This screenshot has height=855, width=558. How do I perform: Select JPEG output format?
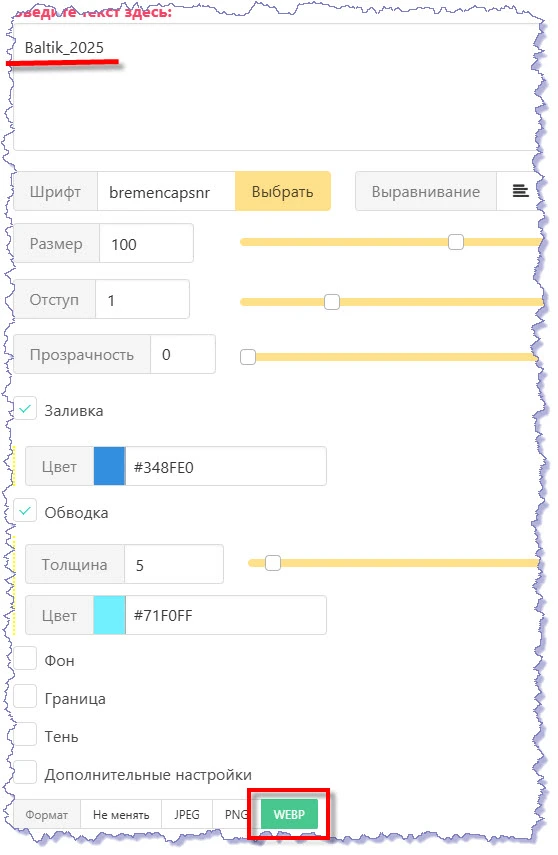(x=187, y=815)
